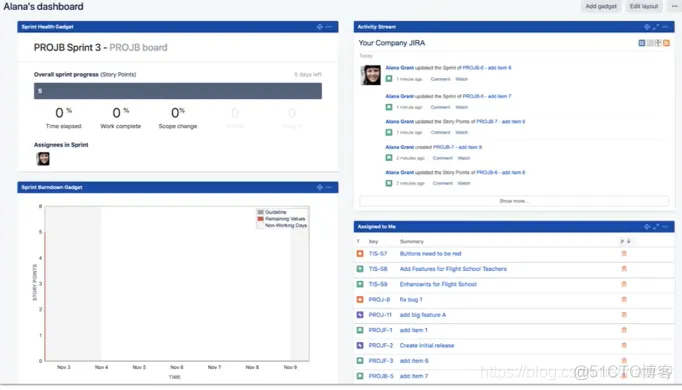
Task: Click the story type icon for TIS-58
Action: [x=360, y=269]
